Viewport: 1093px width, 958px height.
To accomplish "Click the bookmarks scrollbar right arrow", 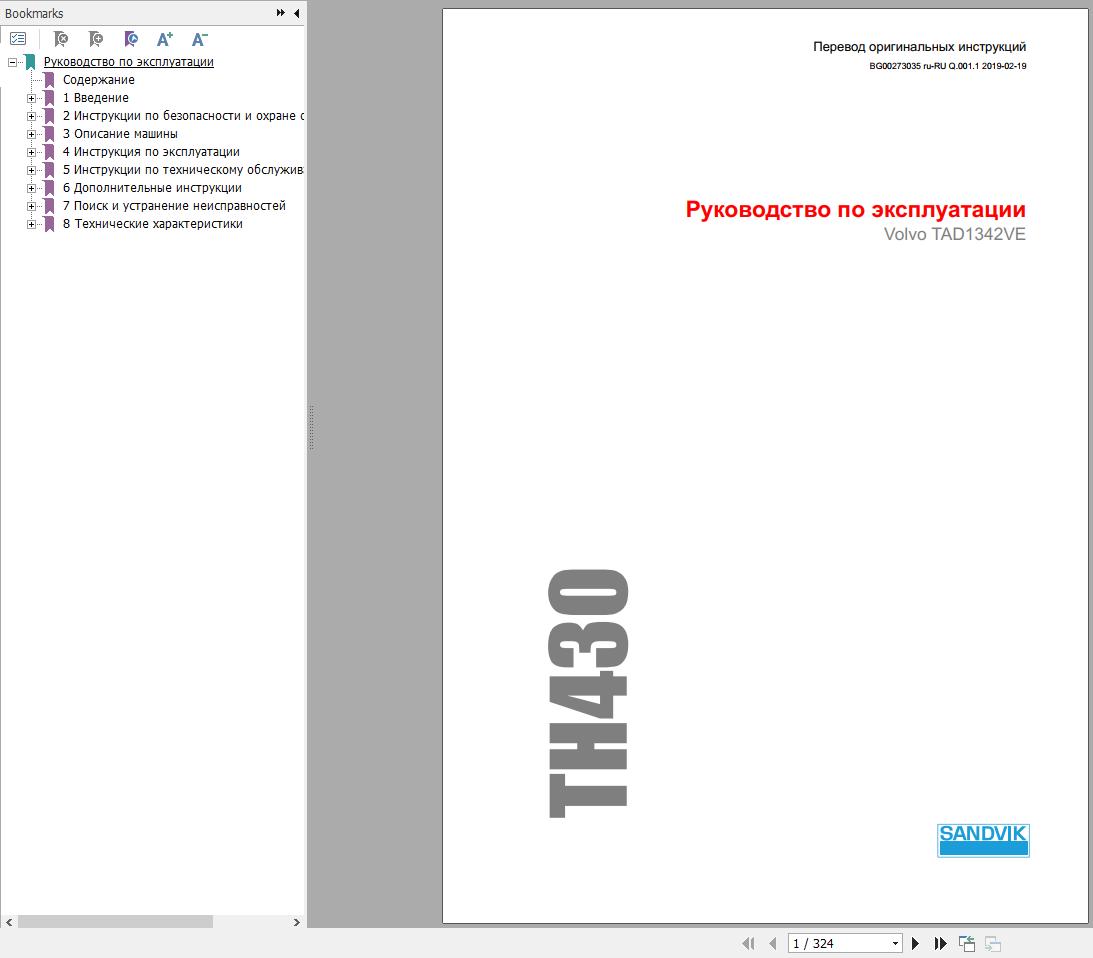I will (x=296, y=922).
